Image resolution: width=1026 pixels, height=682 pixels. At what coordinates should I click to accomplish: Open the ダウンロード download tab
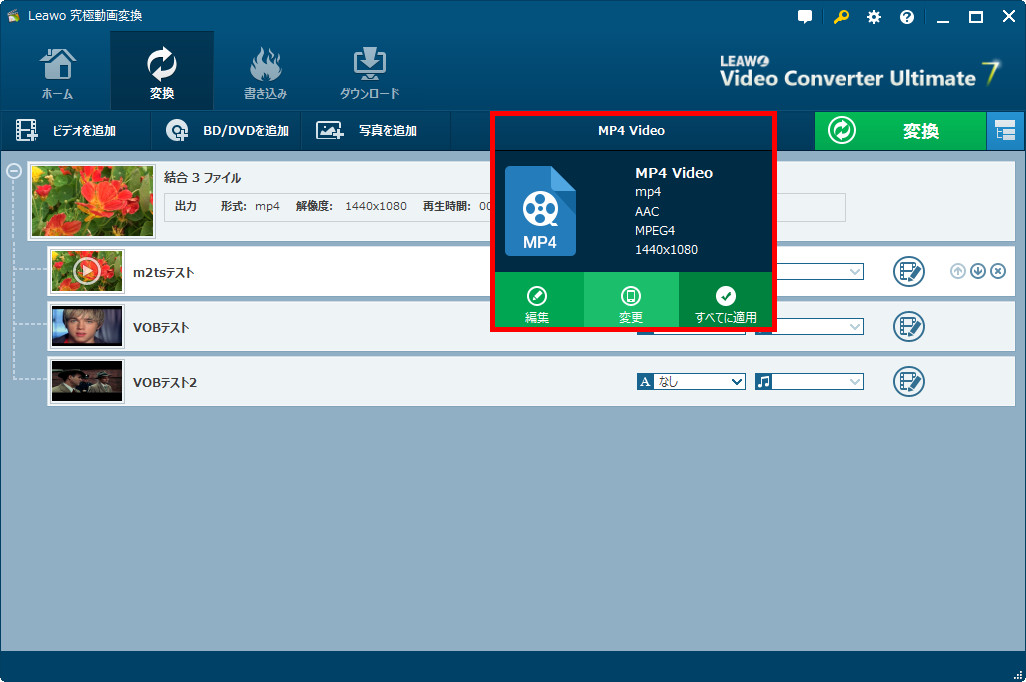pos(369,73)
